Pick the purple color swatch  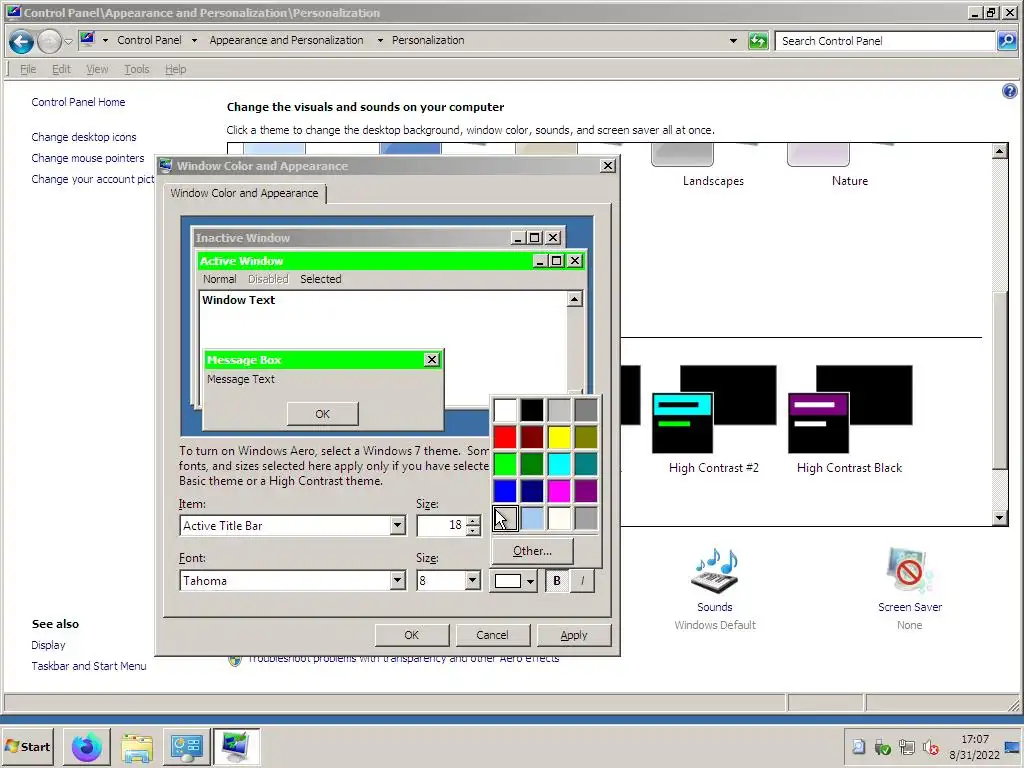click(586, 491)
